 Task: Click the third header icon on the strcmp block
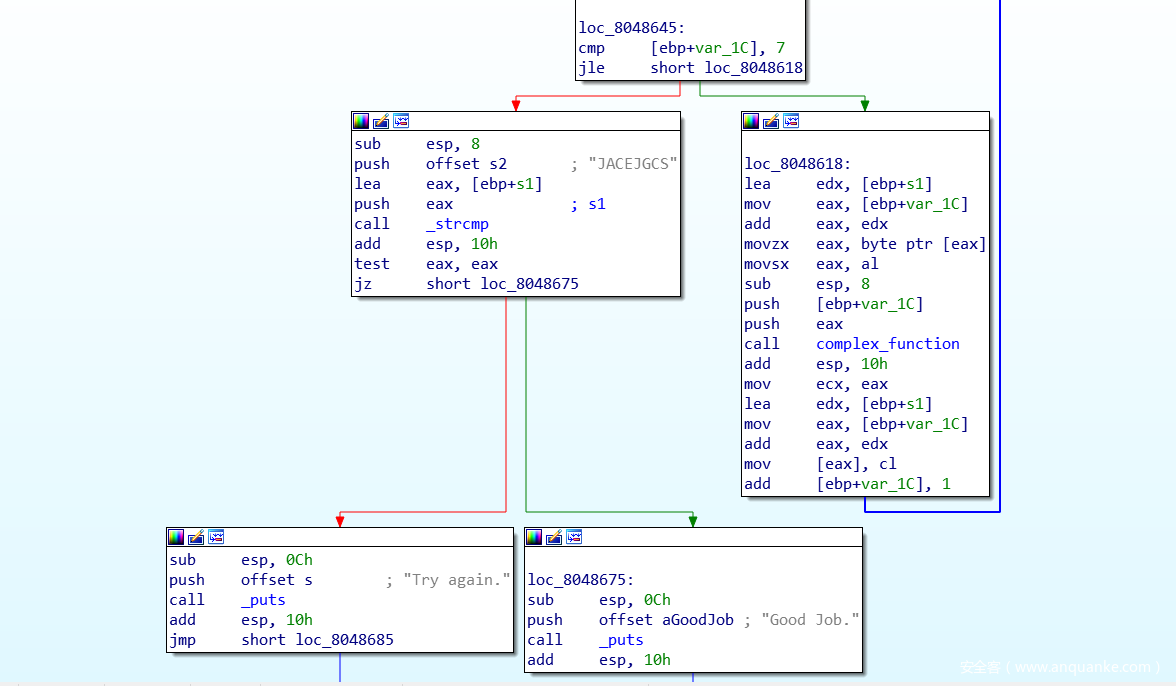[401, 121]
